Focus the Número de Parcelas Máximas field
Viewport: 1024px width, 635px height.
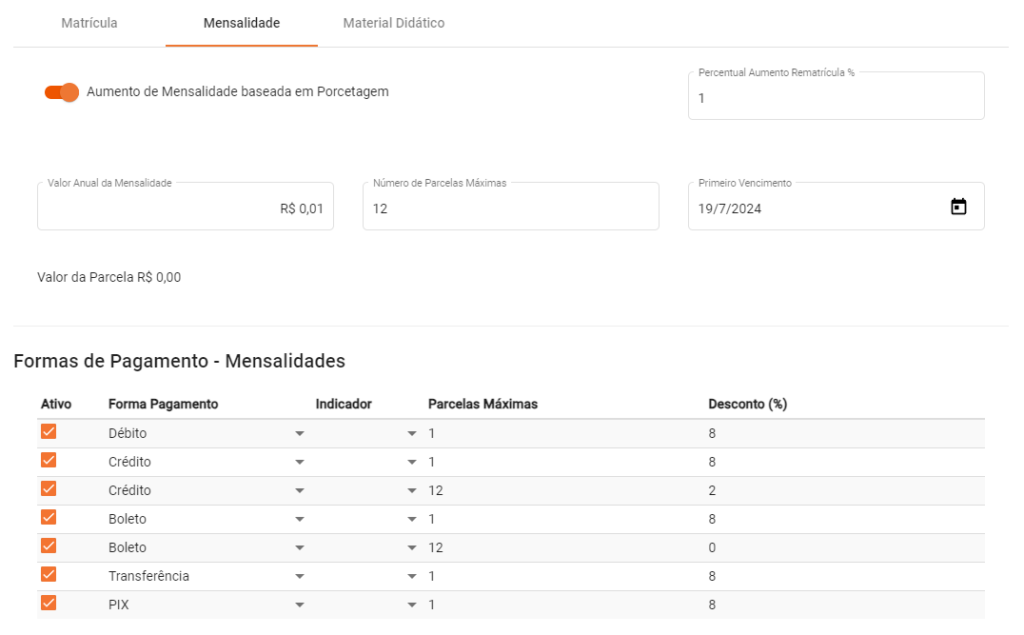click(x=510, y=208)
